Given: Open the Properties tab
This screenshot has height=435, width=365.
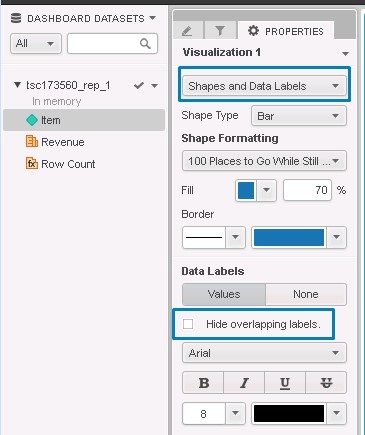Looking at the screenshot, I should point(285,31).
